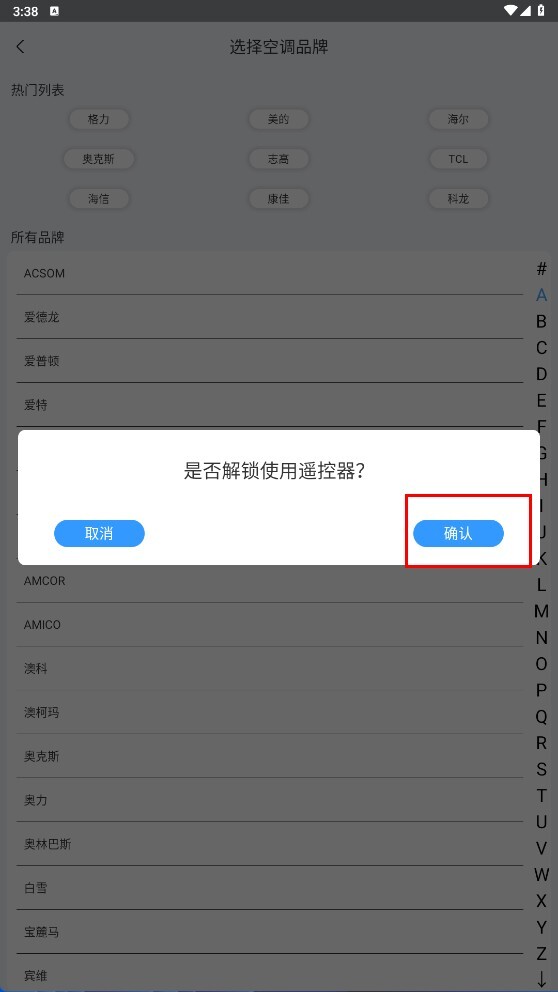Screen dimensions: 558x992
Task: Tap the # symbol in index
Action: point(542,269)
